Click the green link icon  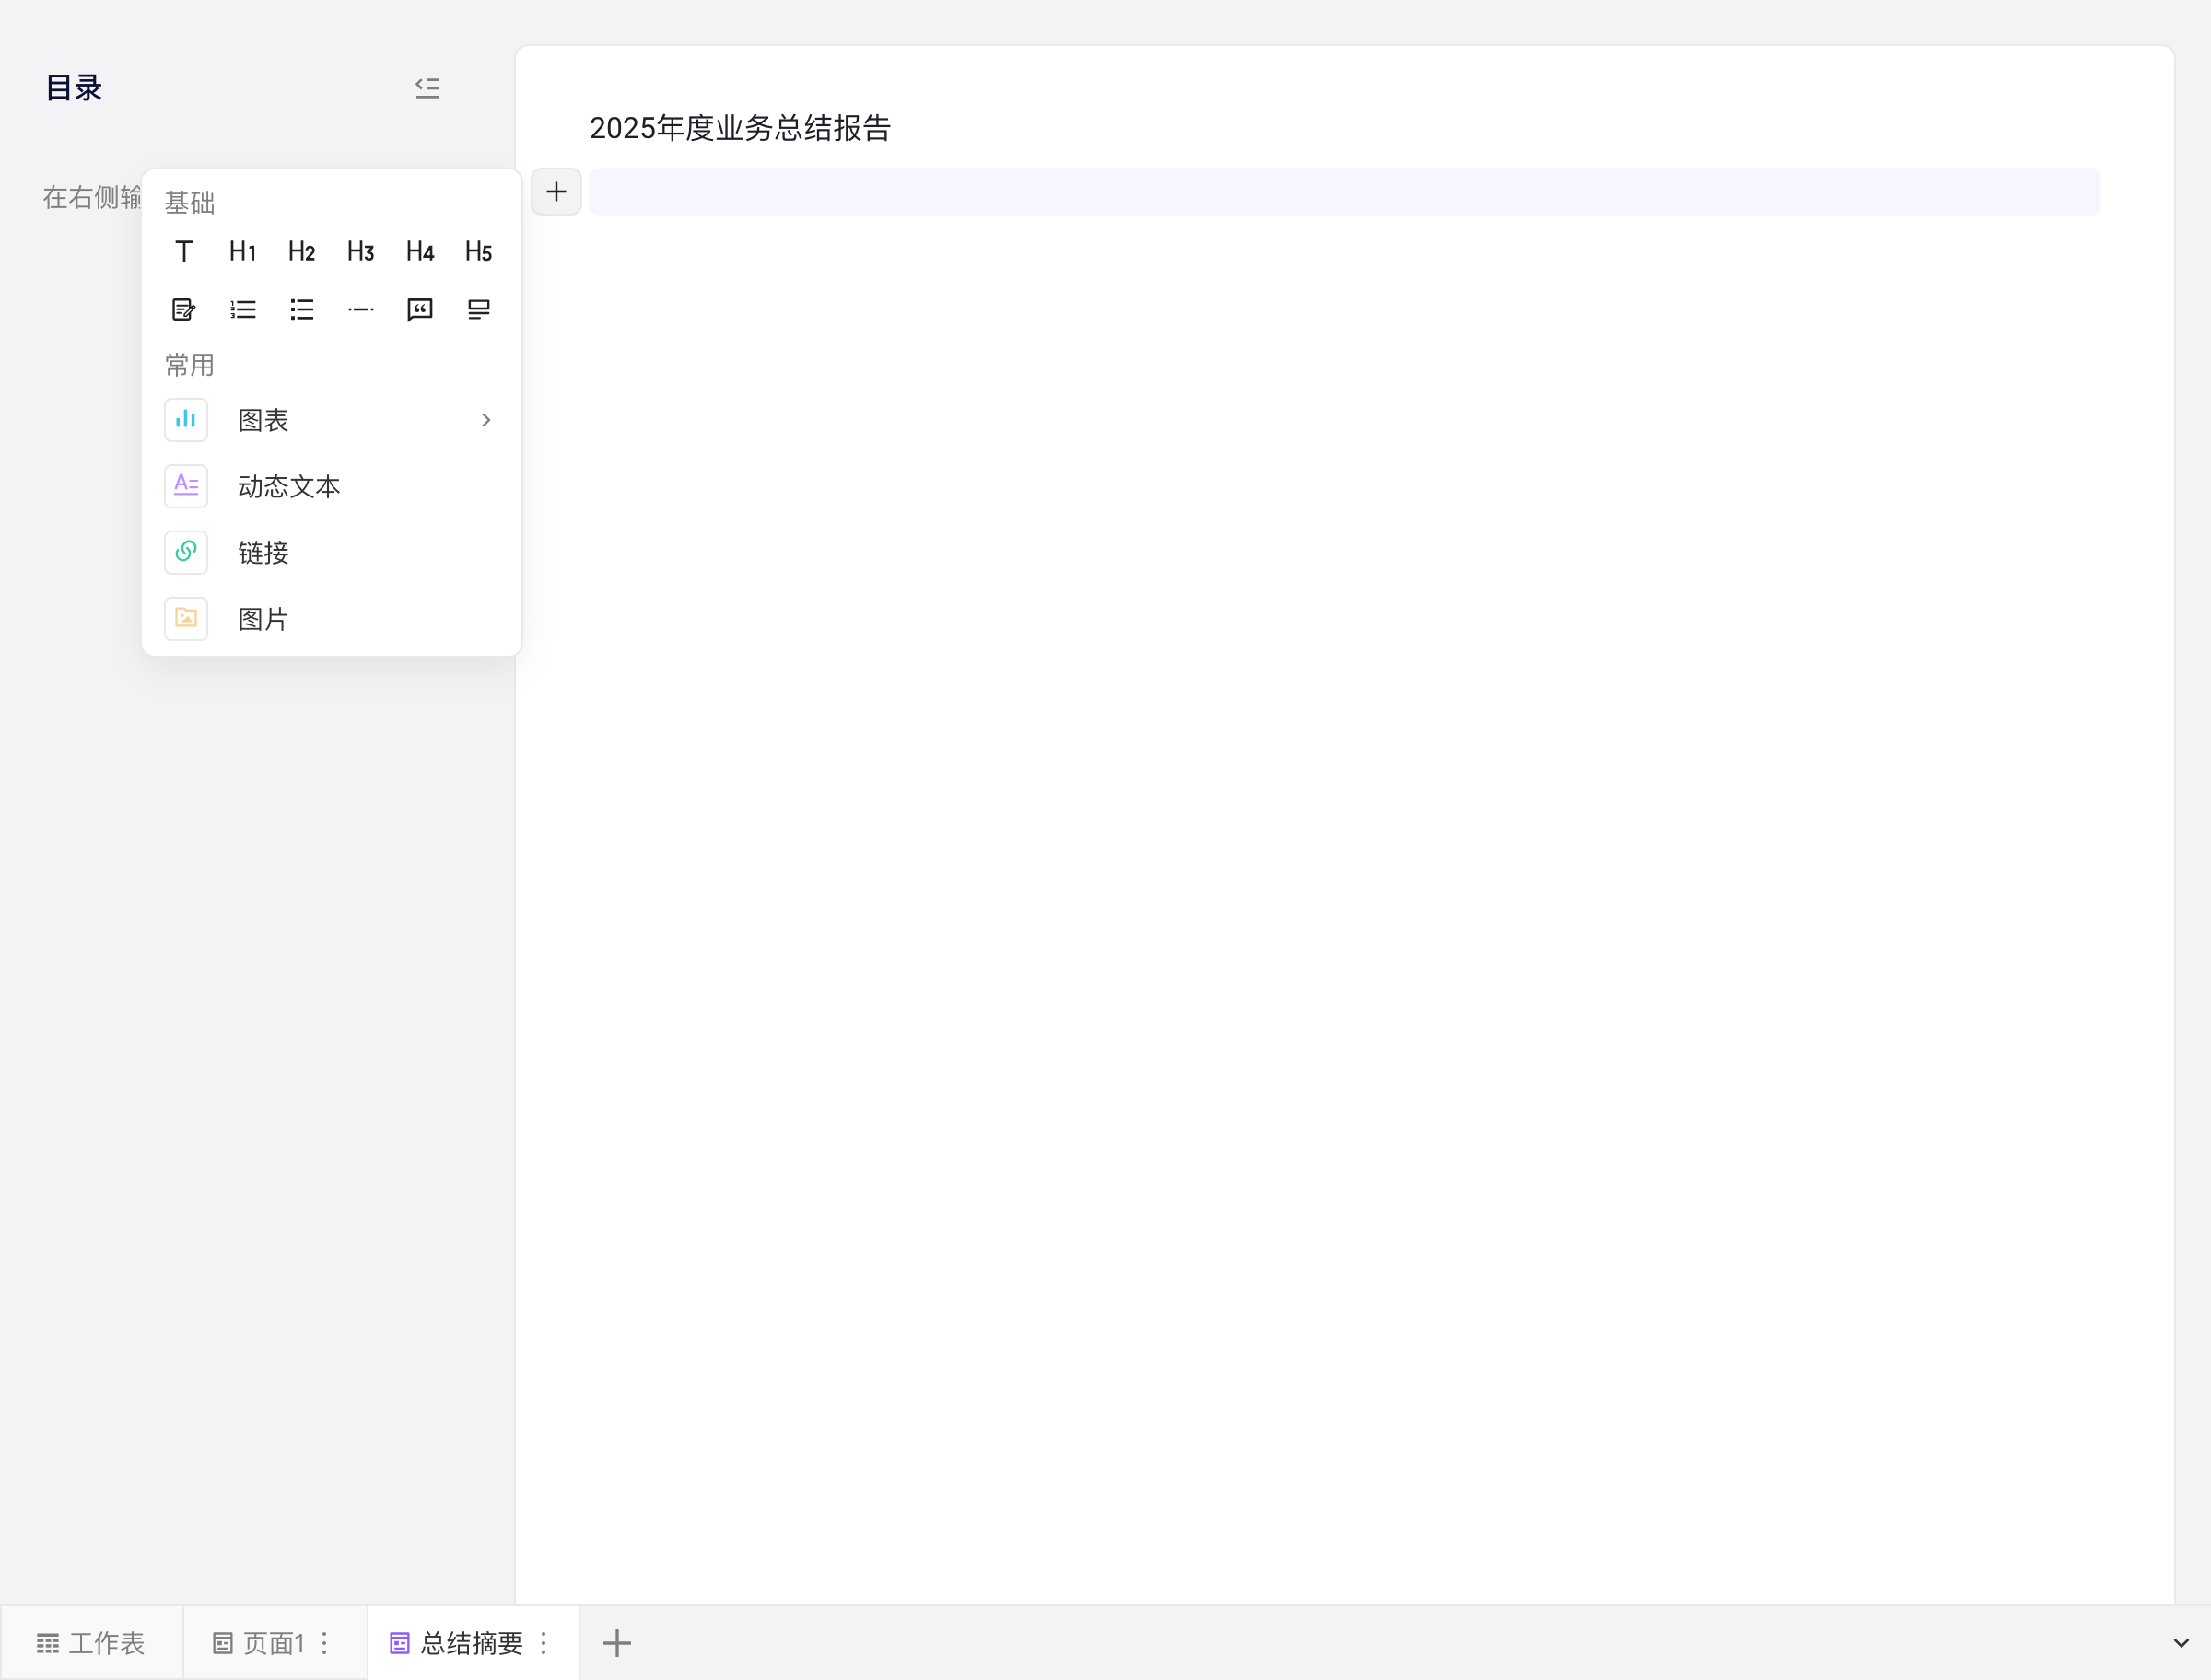click(186, 552)
